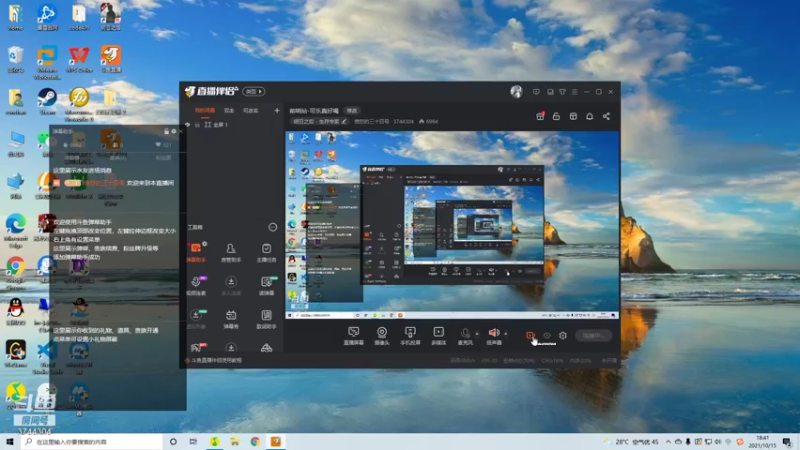Open danmu assistant overlay settings gear
This screenshot has width=800, height=450.
[x=173, y=131]
